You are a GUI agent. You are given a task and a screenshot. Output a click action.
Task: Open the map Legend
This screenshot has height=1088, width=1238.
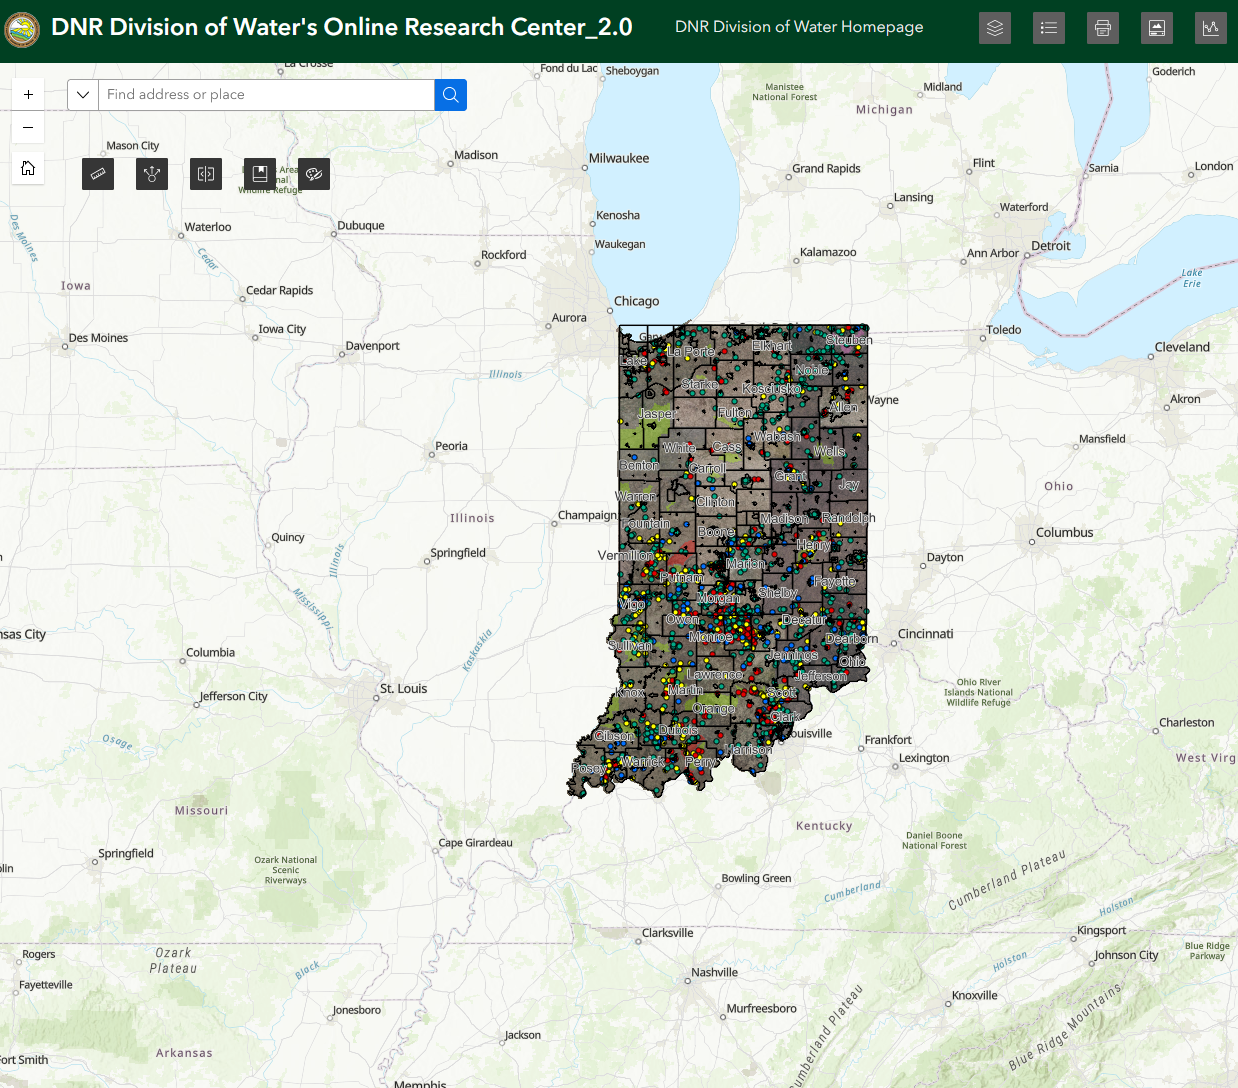click(x=1049, y=27)
